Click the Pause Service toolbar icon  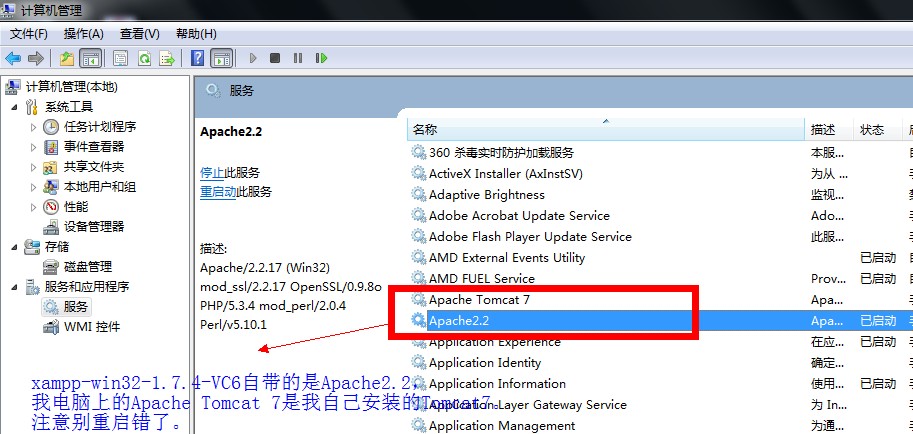[298, 58]
